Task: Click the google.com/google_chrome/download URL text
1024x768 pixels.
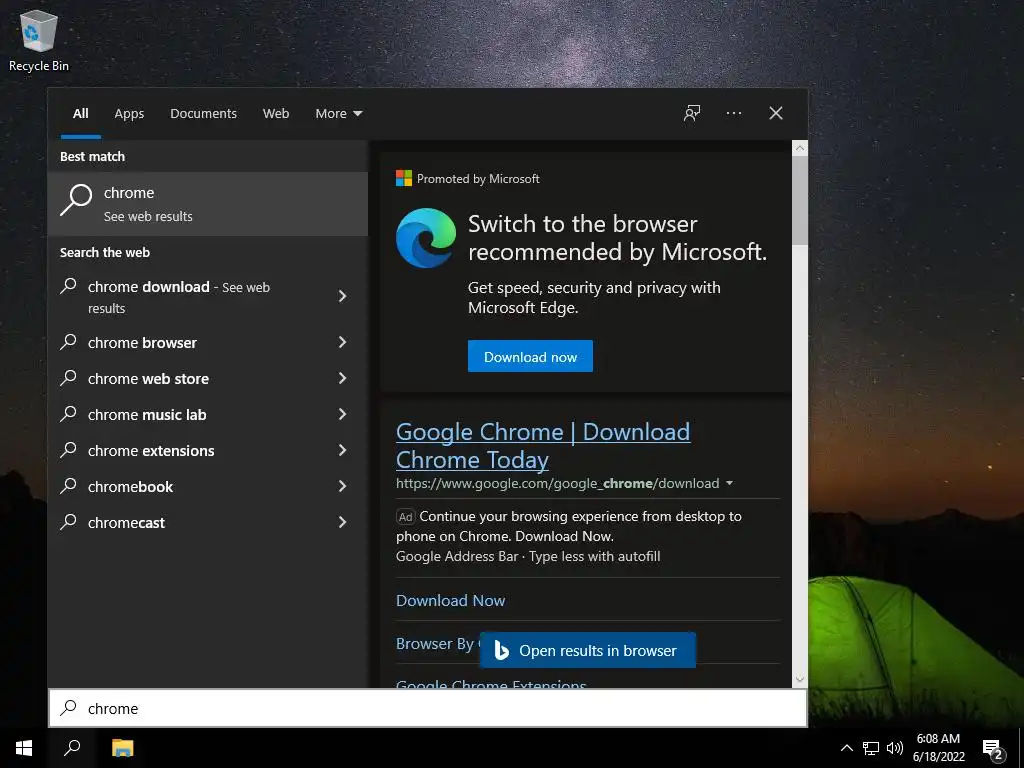Action: pos(557,483)
